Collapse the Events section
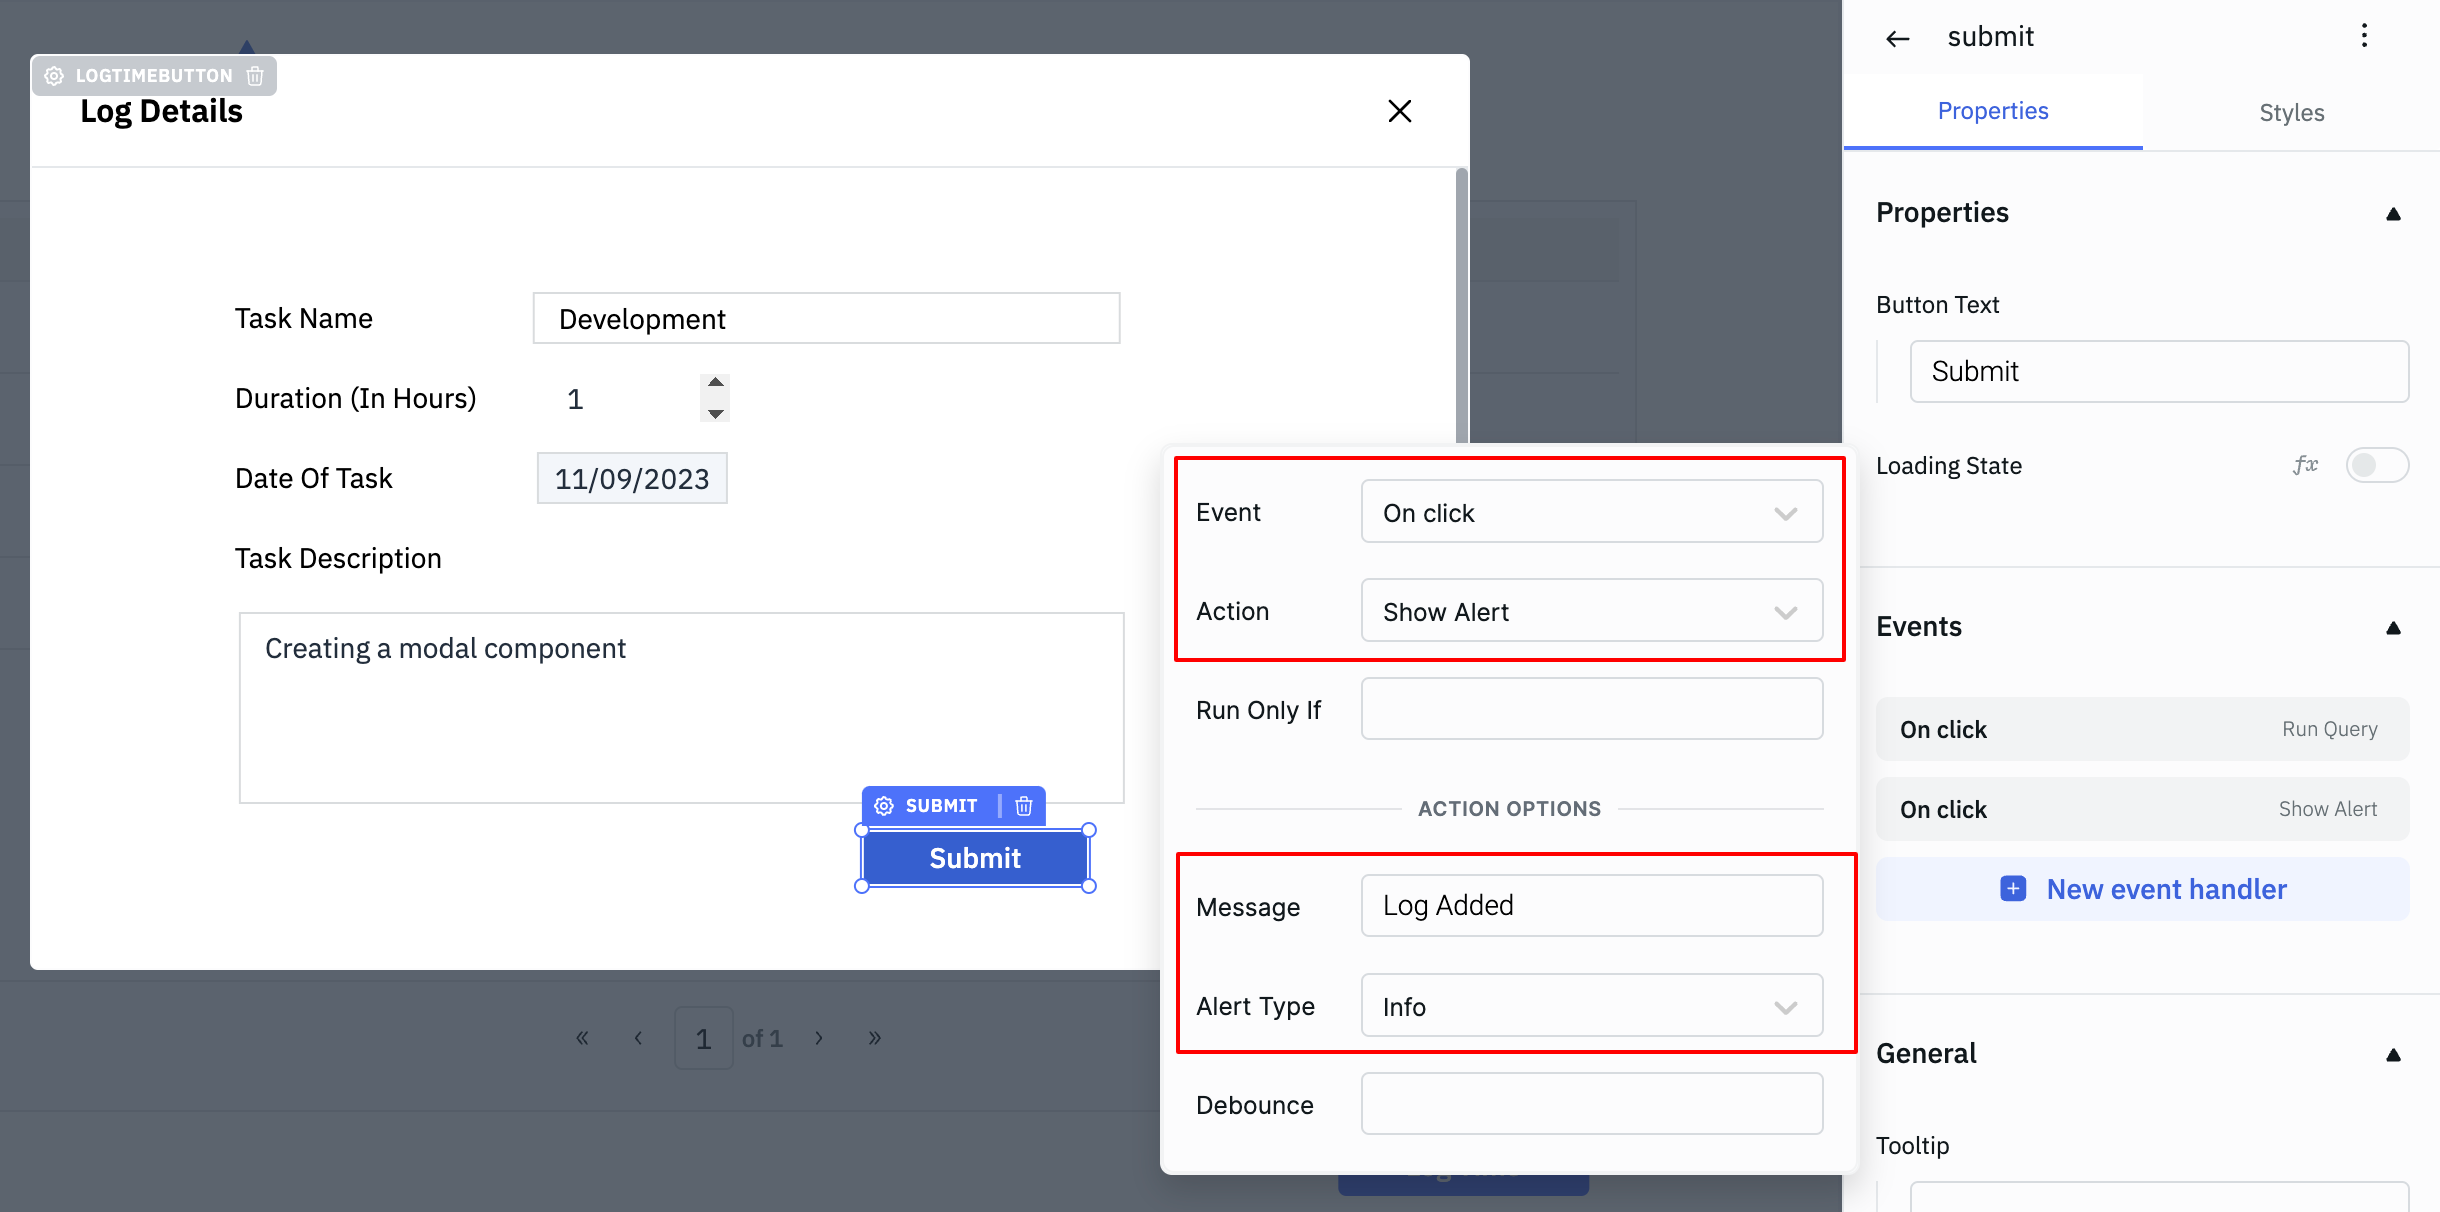Screen dimensions: 2440x1212 click(x=2393, y=628)
